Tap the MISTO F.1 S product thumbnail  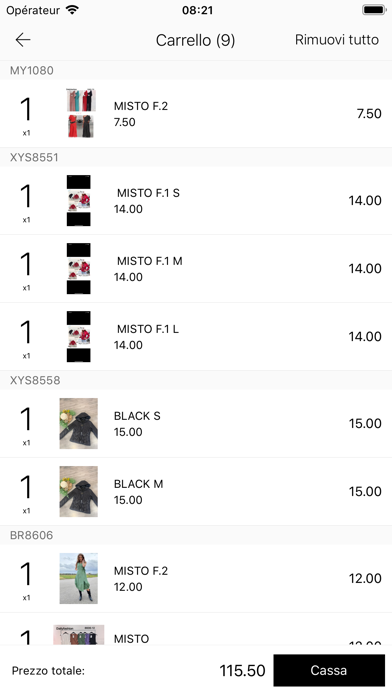tap(79, 201)
